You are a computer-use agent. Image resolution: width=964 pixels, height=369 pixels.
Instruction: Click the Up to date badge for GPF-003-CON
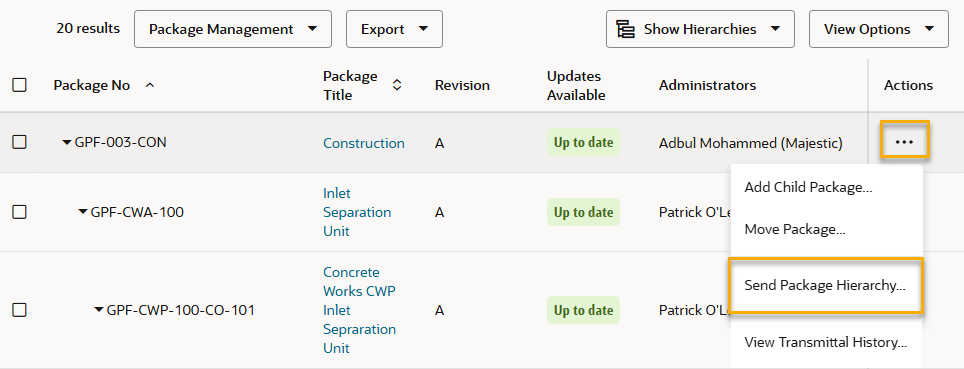583,143
